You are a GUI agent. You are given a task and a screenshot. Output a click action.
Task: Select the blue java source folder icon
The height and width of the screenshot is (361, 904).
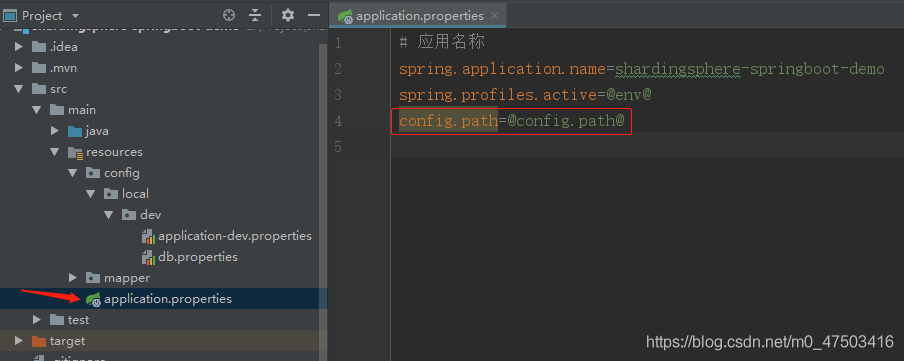click(x=75, y=131)
